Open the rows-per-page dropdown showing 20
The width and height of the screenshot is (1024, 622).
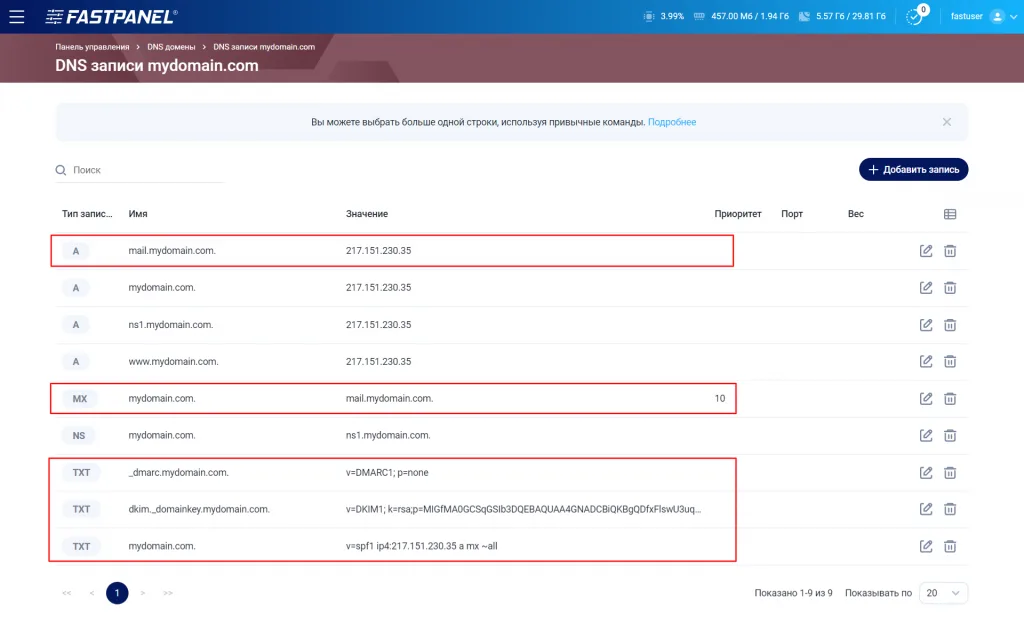(943, 593)
